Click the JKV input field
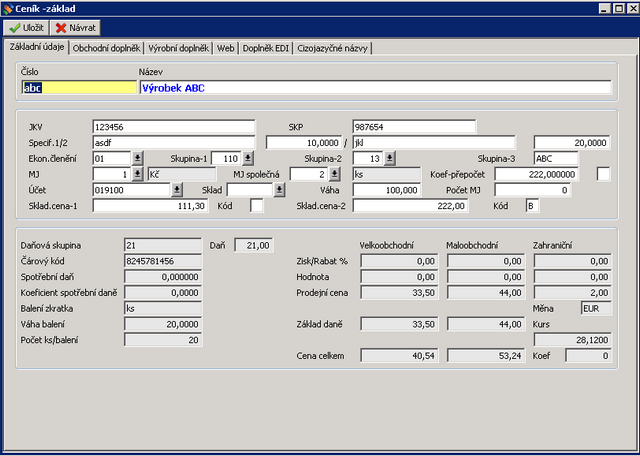This screenshot has height=456, width=640. coord(174,127)
